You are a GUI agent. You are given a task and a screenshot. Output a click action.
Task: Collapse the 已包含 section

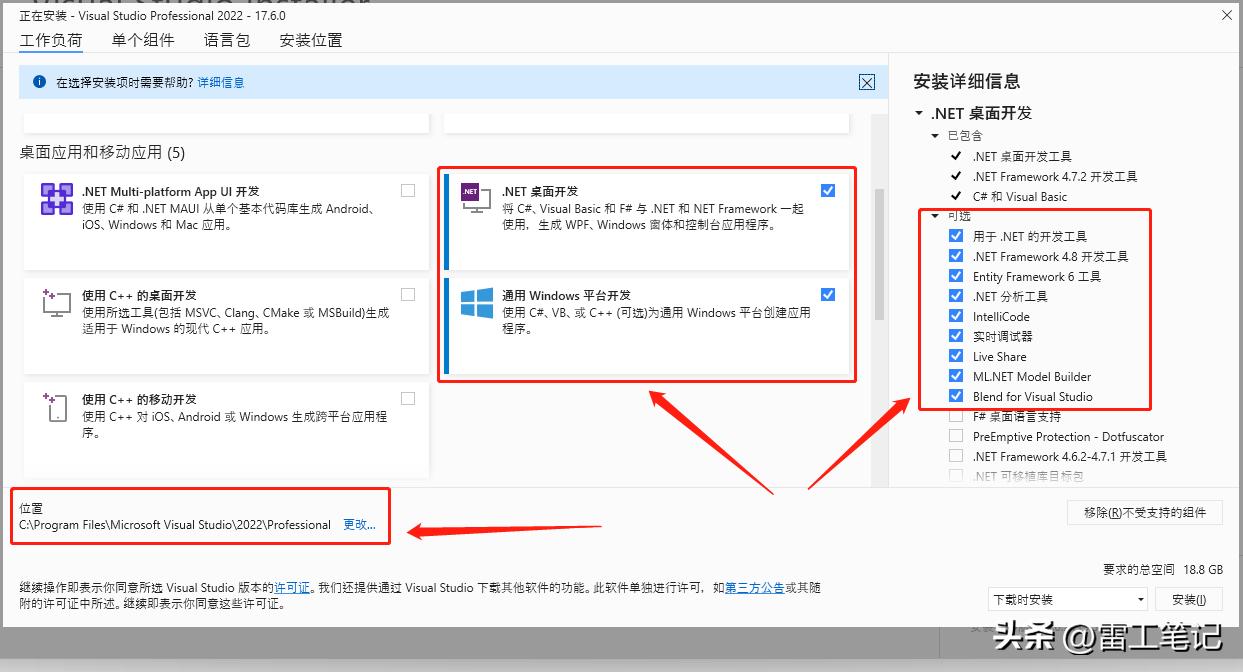coord(934,135)
